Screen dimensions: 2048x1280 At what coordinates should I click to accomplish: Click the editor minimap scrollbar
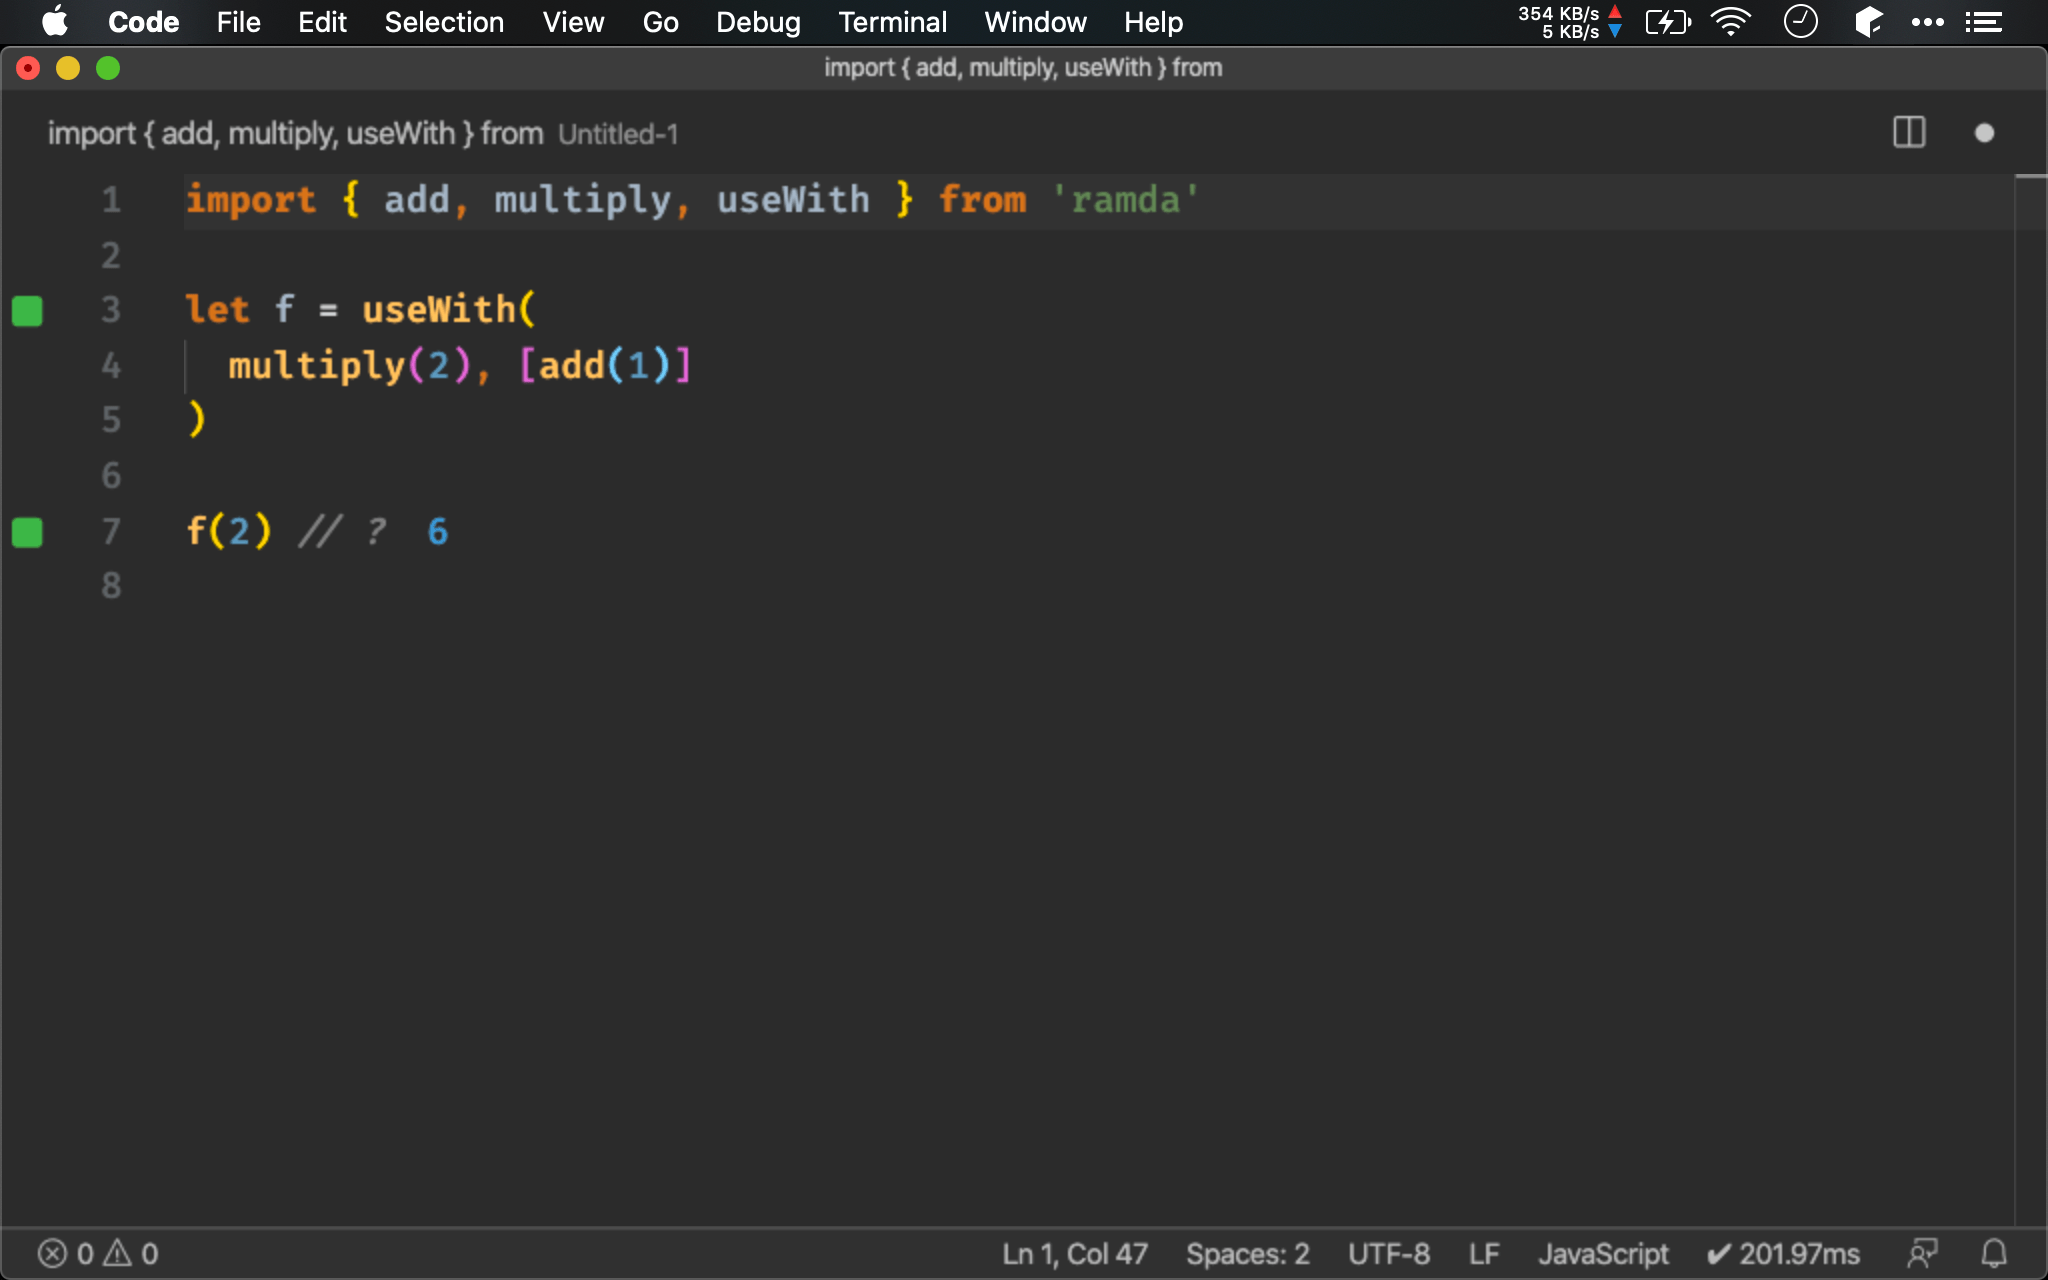coord(2031,700)
